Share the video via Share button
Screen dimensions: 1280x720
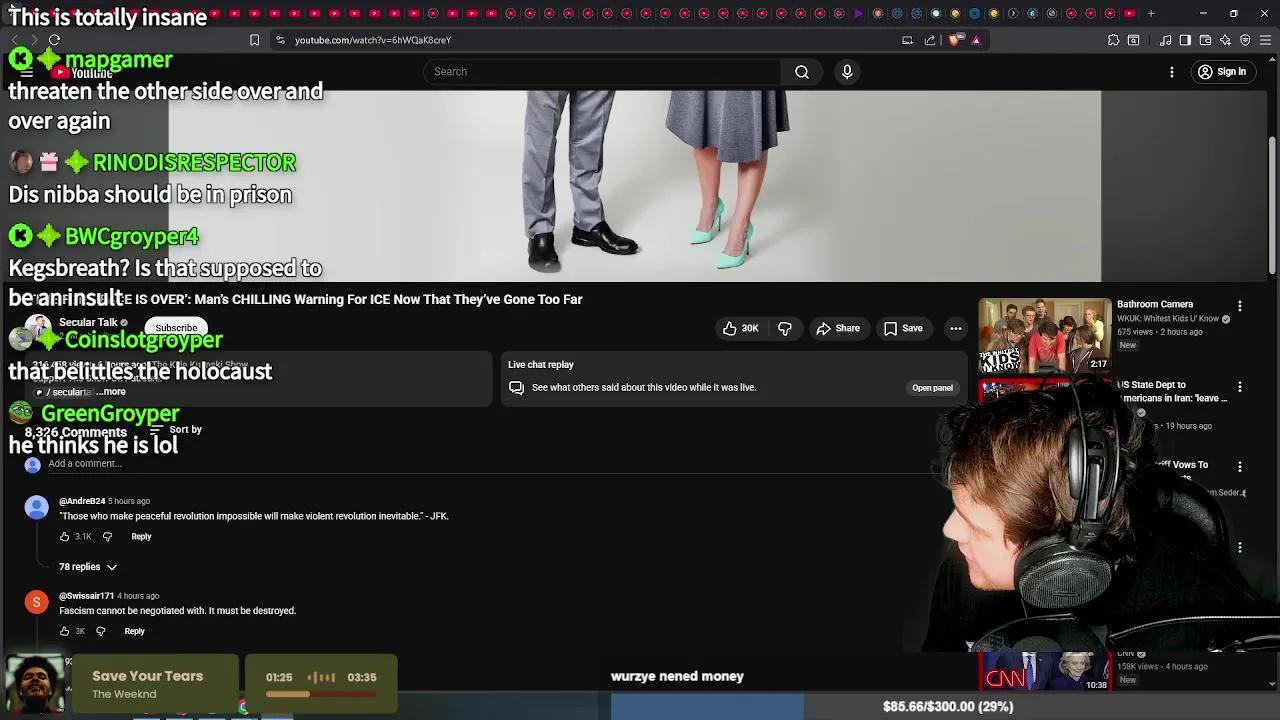point(838,328)
